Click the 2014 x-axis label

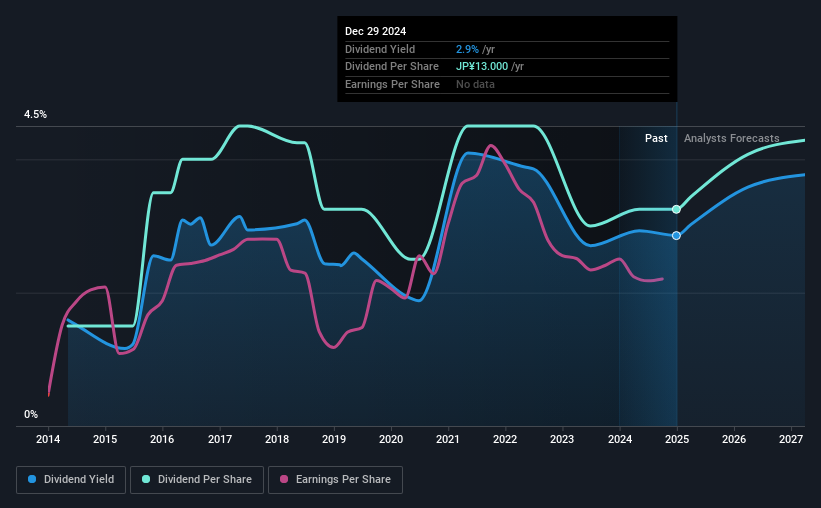(x=48, y=439)
